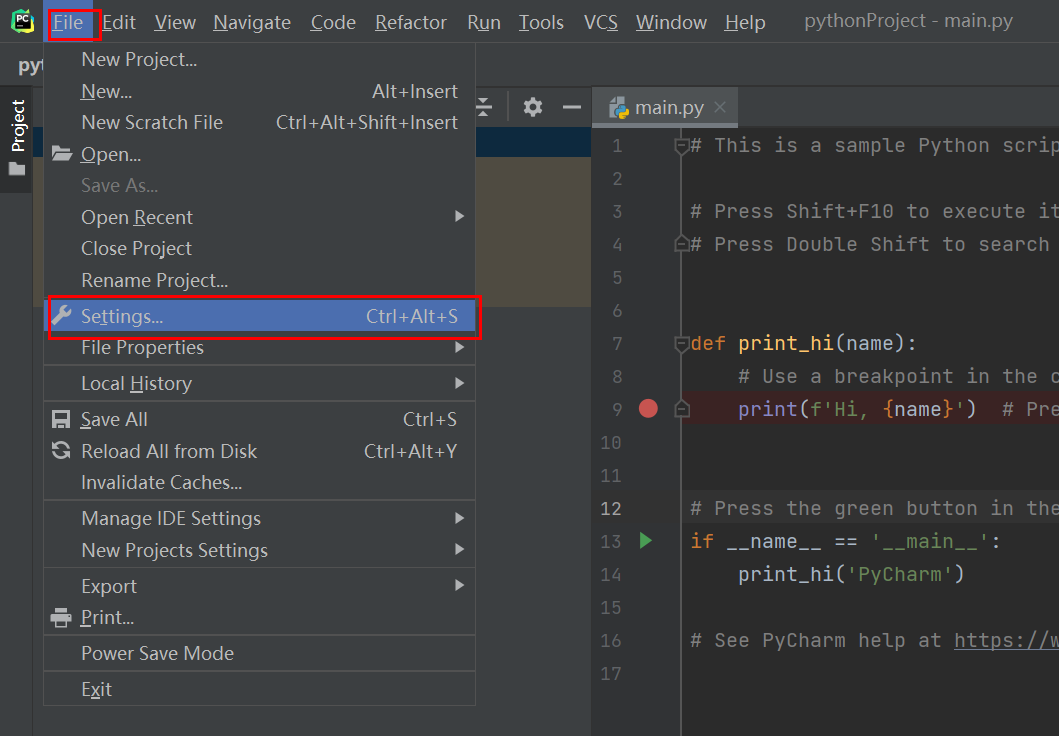Choose Invalidate Caches from the File menu
Viewport: 1059px width, 736px height.
point(161,483)
